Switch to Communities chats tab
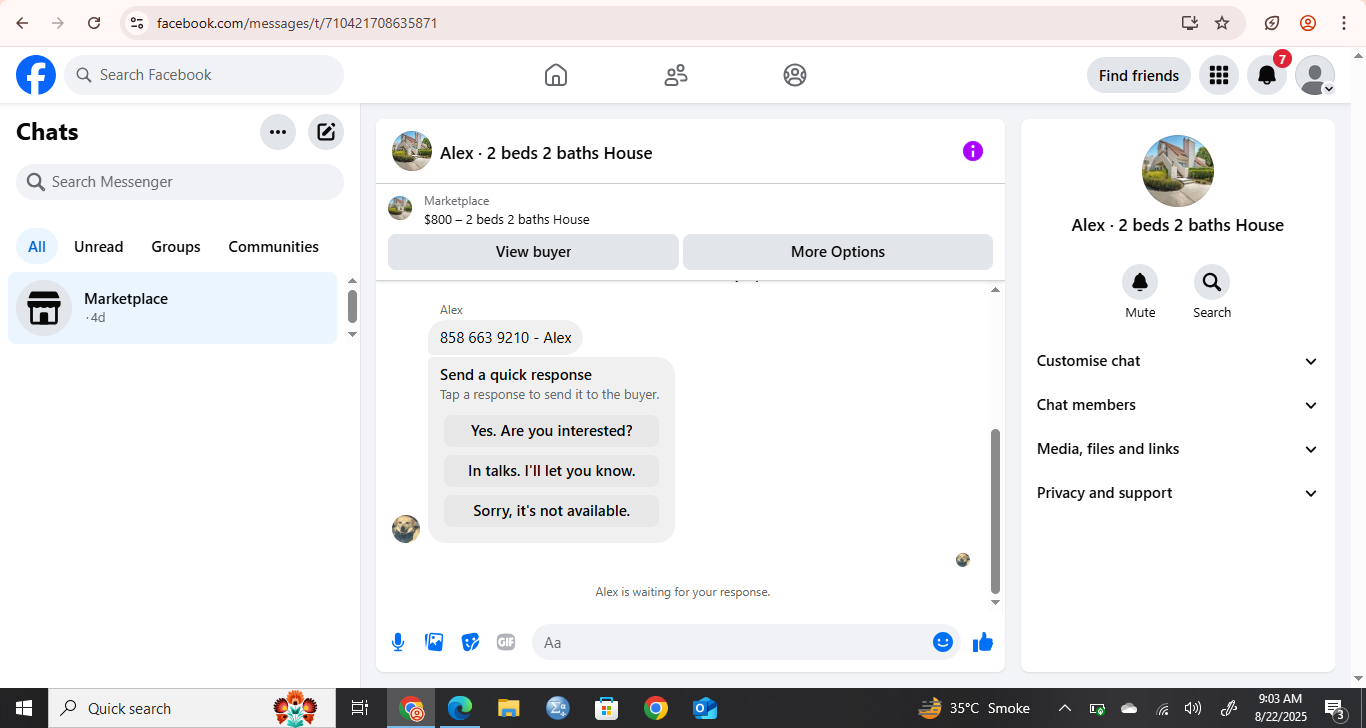The image size is (1366, 728). point(274,247)
